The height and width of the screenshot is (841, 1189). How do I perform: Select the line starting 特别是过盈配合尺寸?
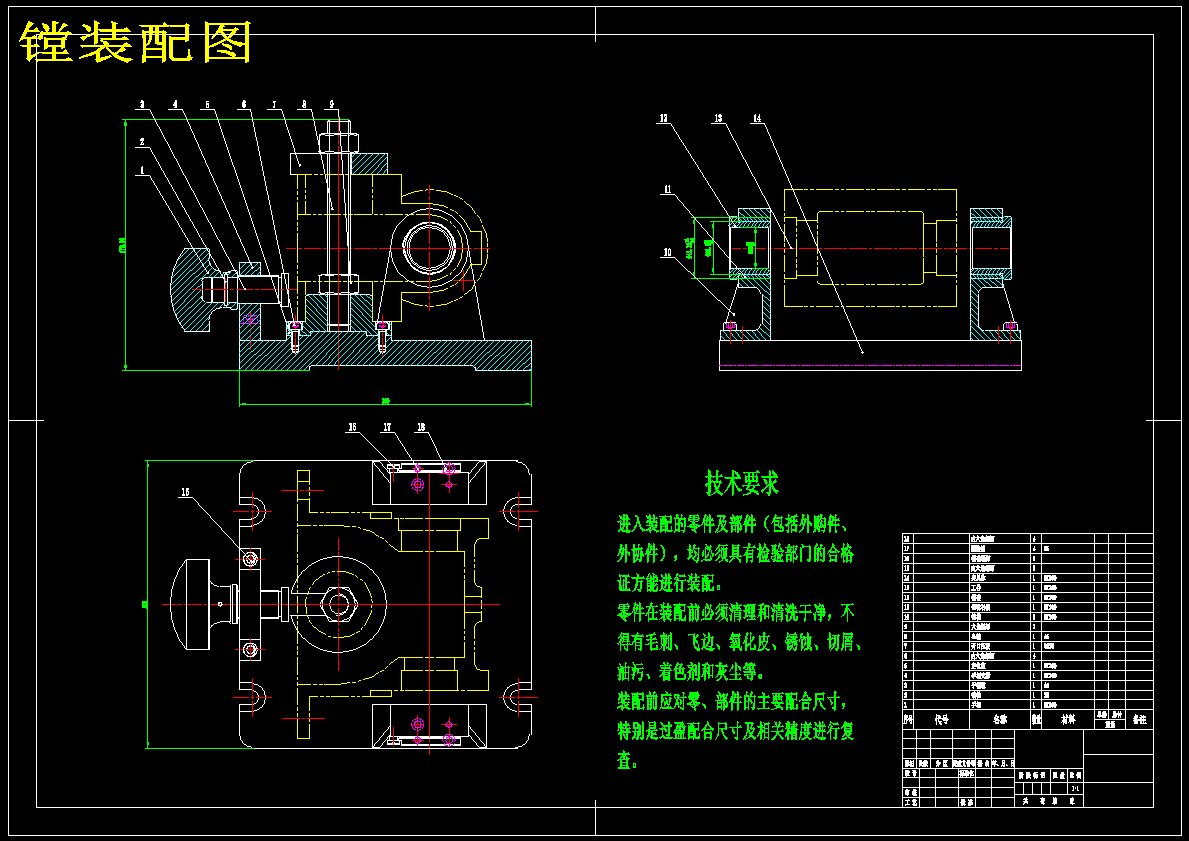736,731
